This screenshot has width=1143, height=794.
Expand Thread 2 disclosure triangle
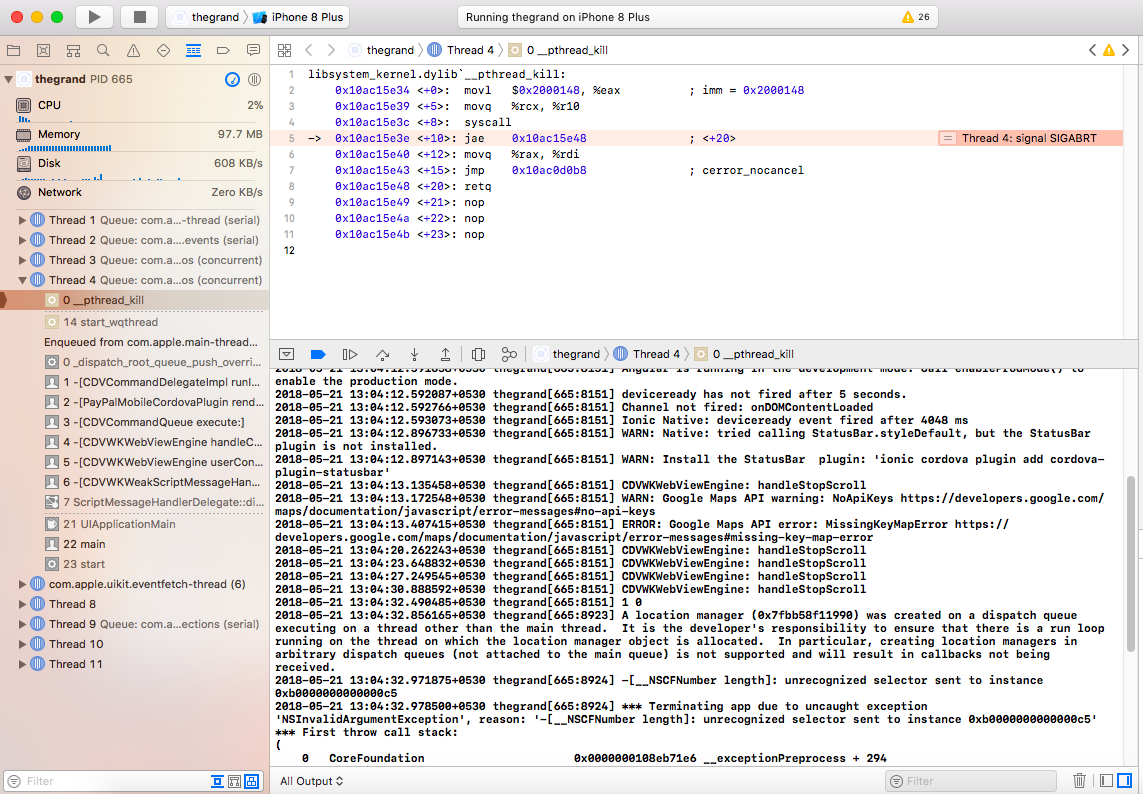(22, 240)
